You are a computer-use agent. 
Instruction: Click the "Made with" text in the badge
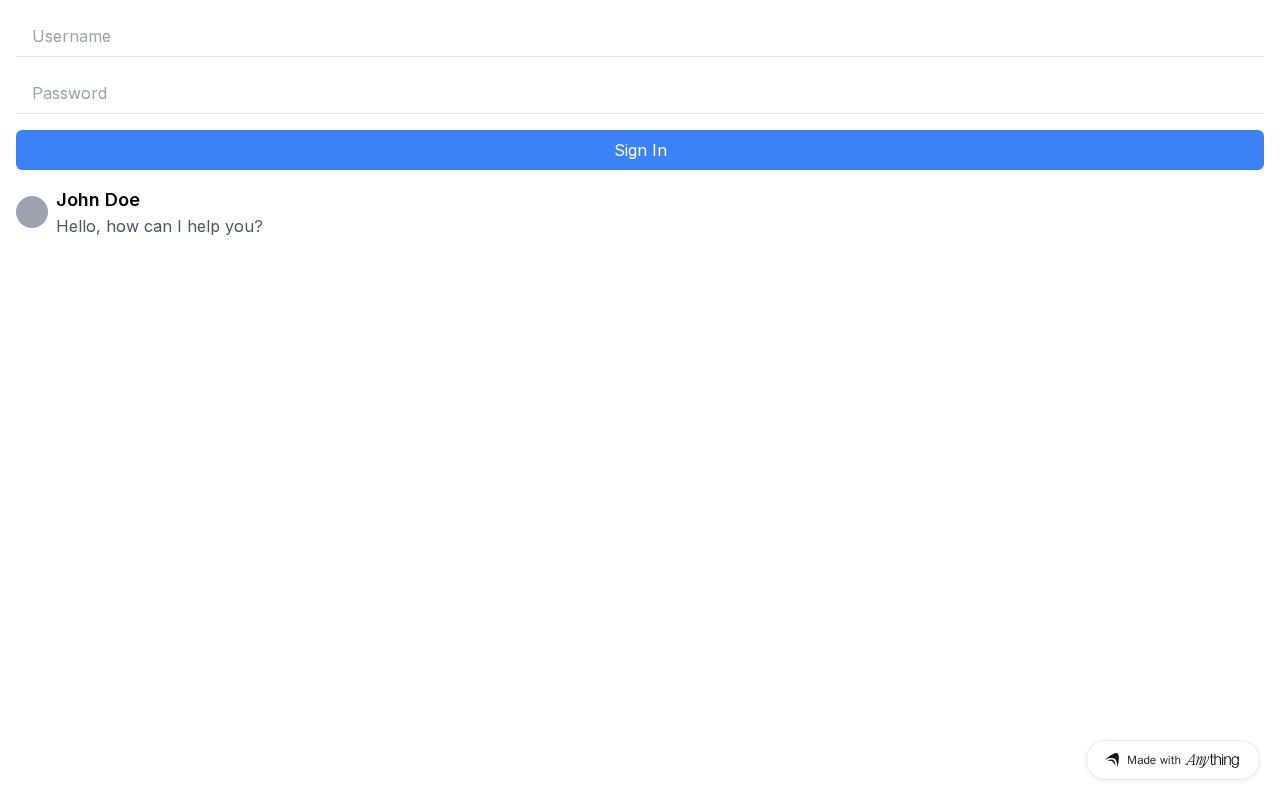[1153, 760]
